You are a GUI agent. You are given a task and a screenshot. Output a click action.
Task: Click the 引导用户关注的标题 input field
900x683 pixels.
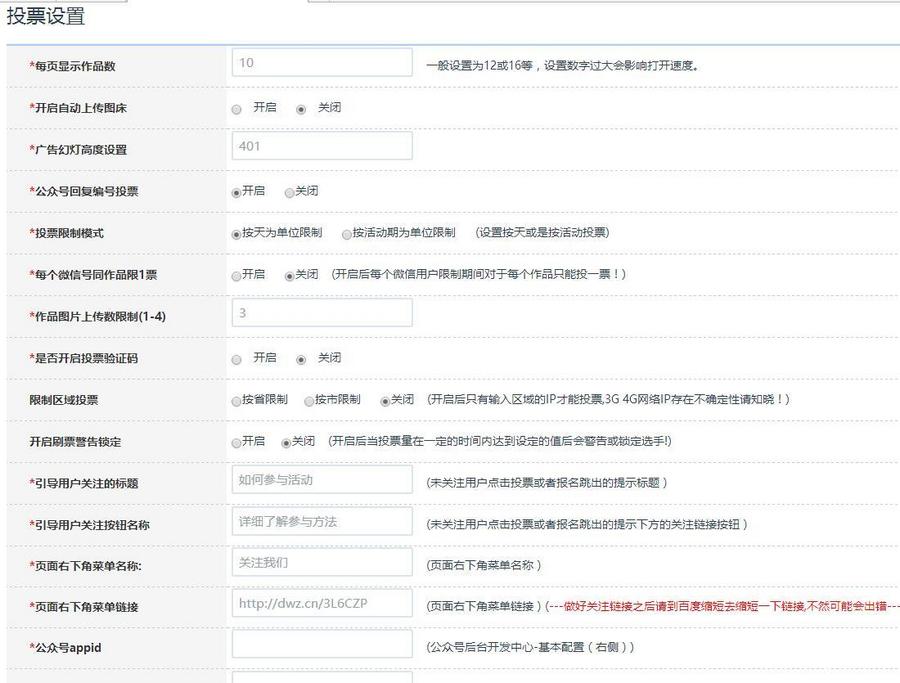click(x=320, y=479)
